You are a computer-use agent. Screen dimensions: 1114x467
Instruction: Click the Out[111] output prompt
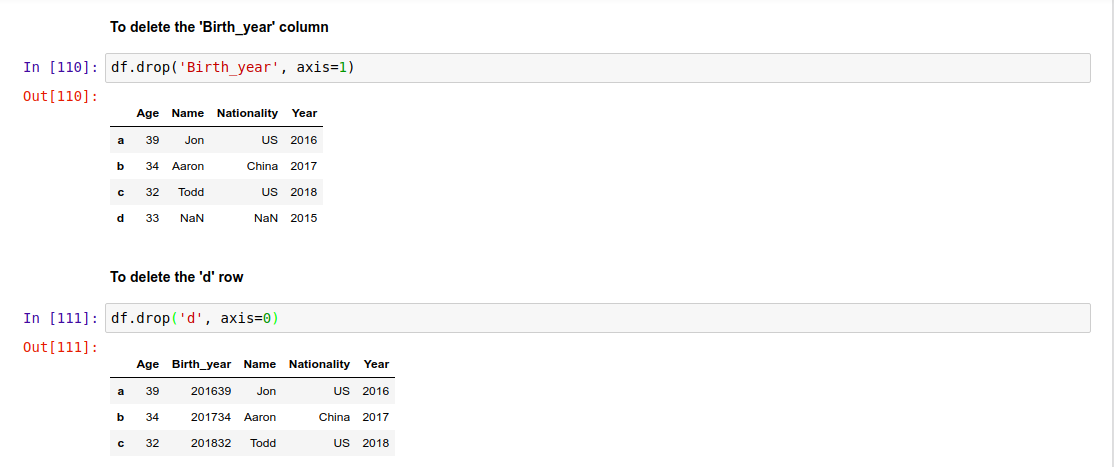[x=60, y=346]
